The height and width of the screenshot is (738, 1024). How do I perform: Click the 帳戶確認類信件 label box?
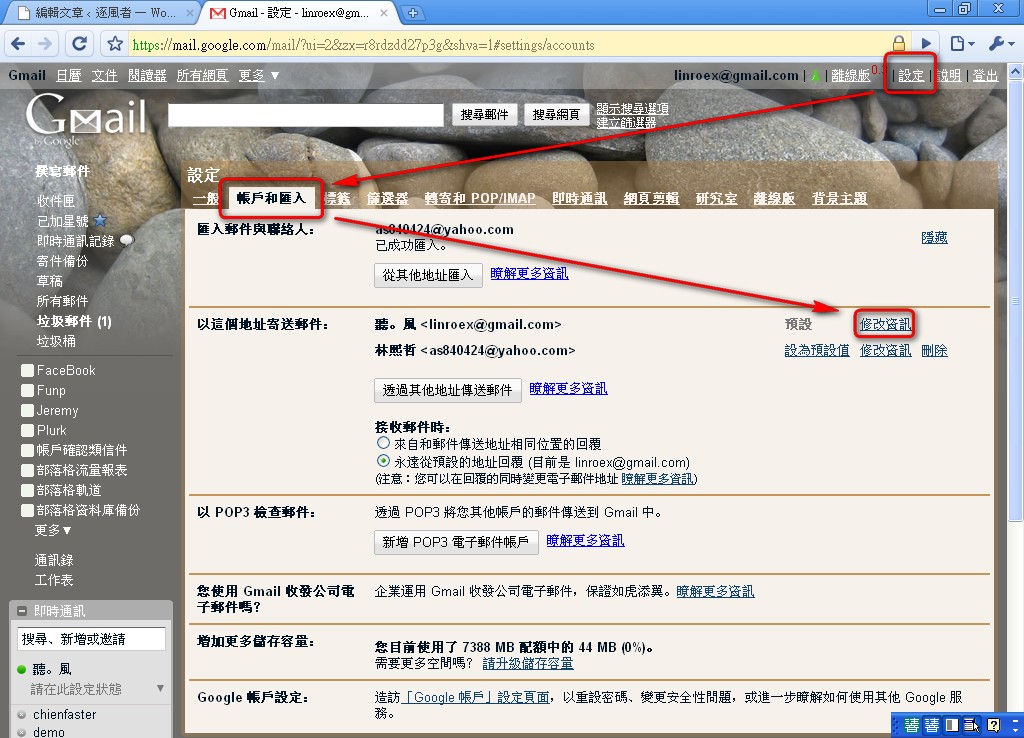pyautogui.click(x=27, y=450)
